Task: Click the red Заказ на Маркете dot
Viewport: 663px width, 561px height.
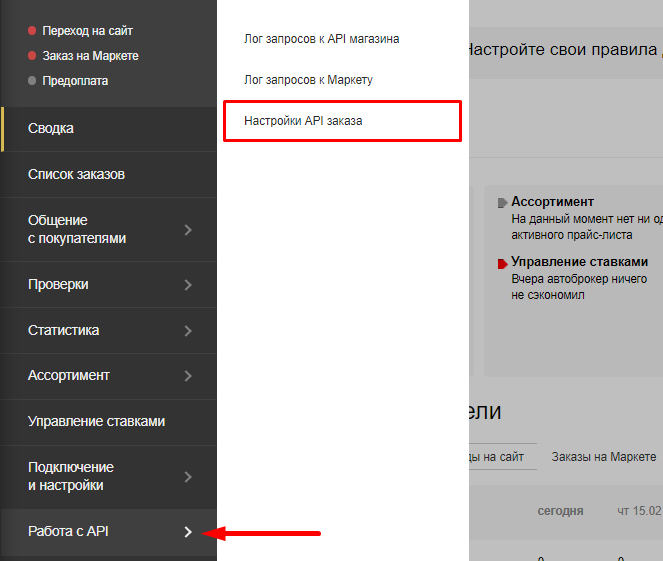Action: 33,56
